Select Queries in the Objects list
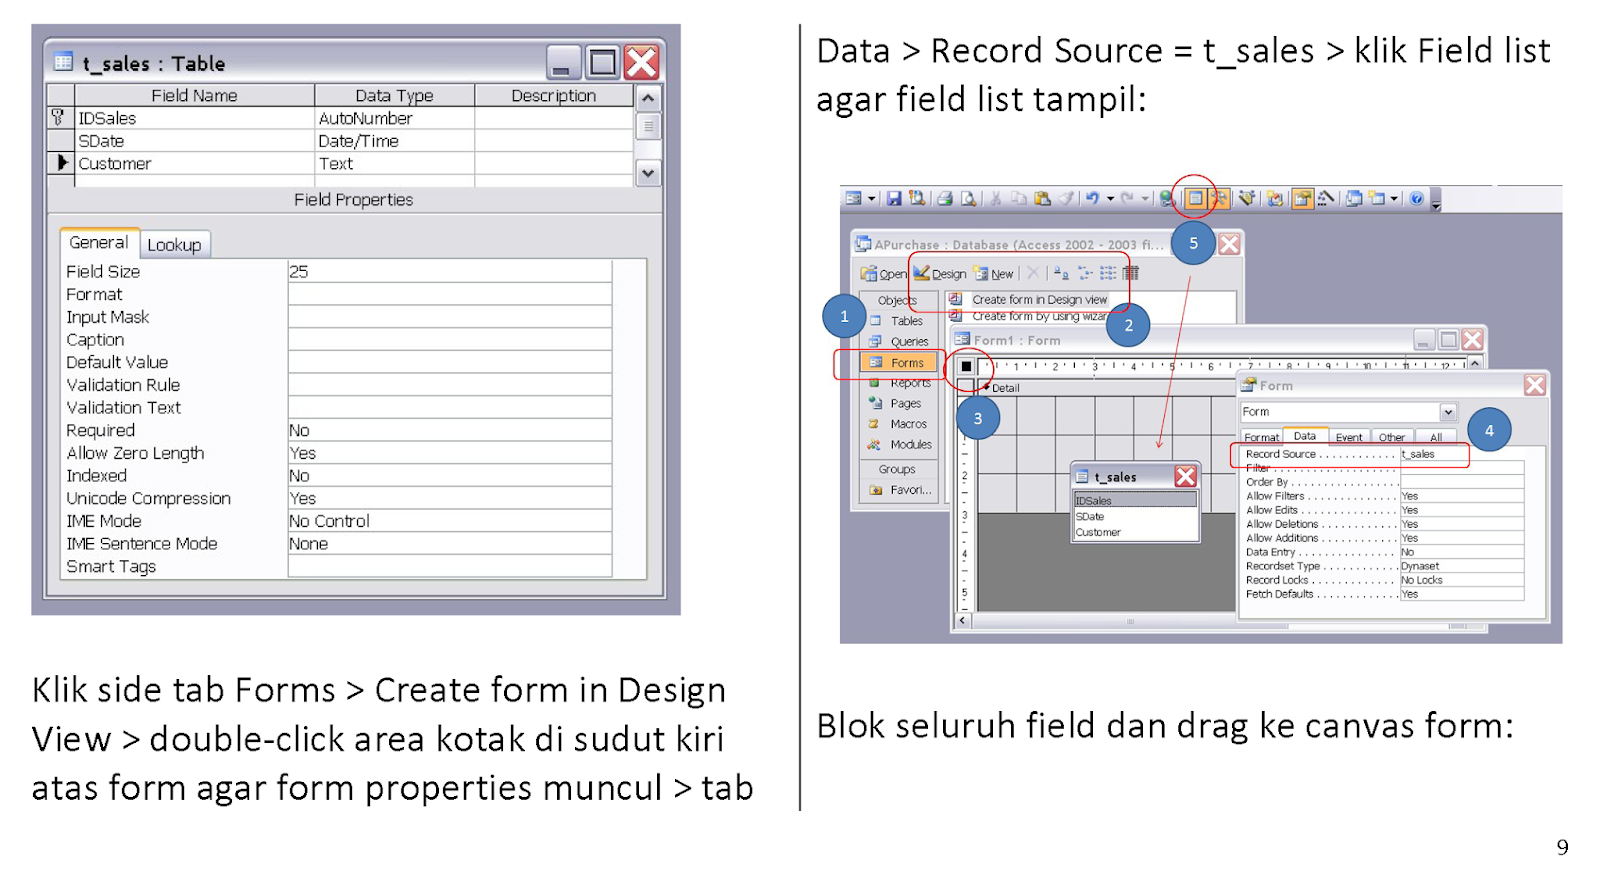The height and width of the screenshot is (882, 1600). click(x=899, y=341)
